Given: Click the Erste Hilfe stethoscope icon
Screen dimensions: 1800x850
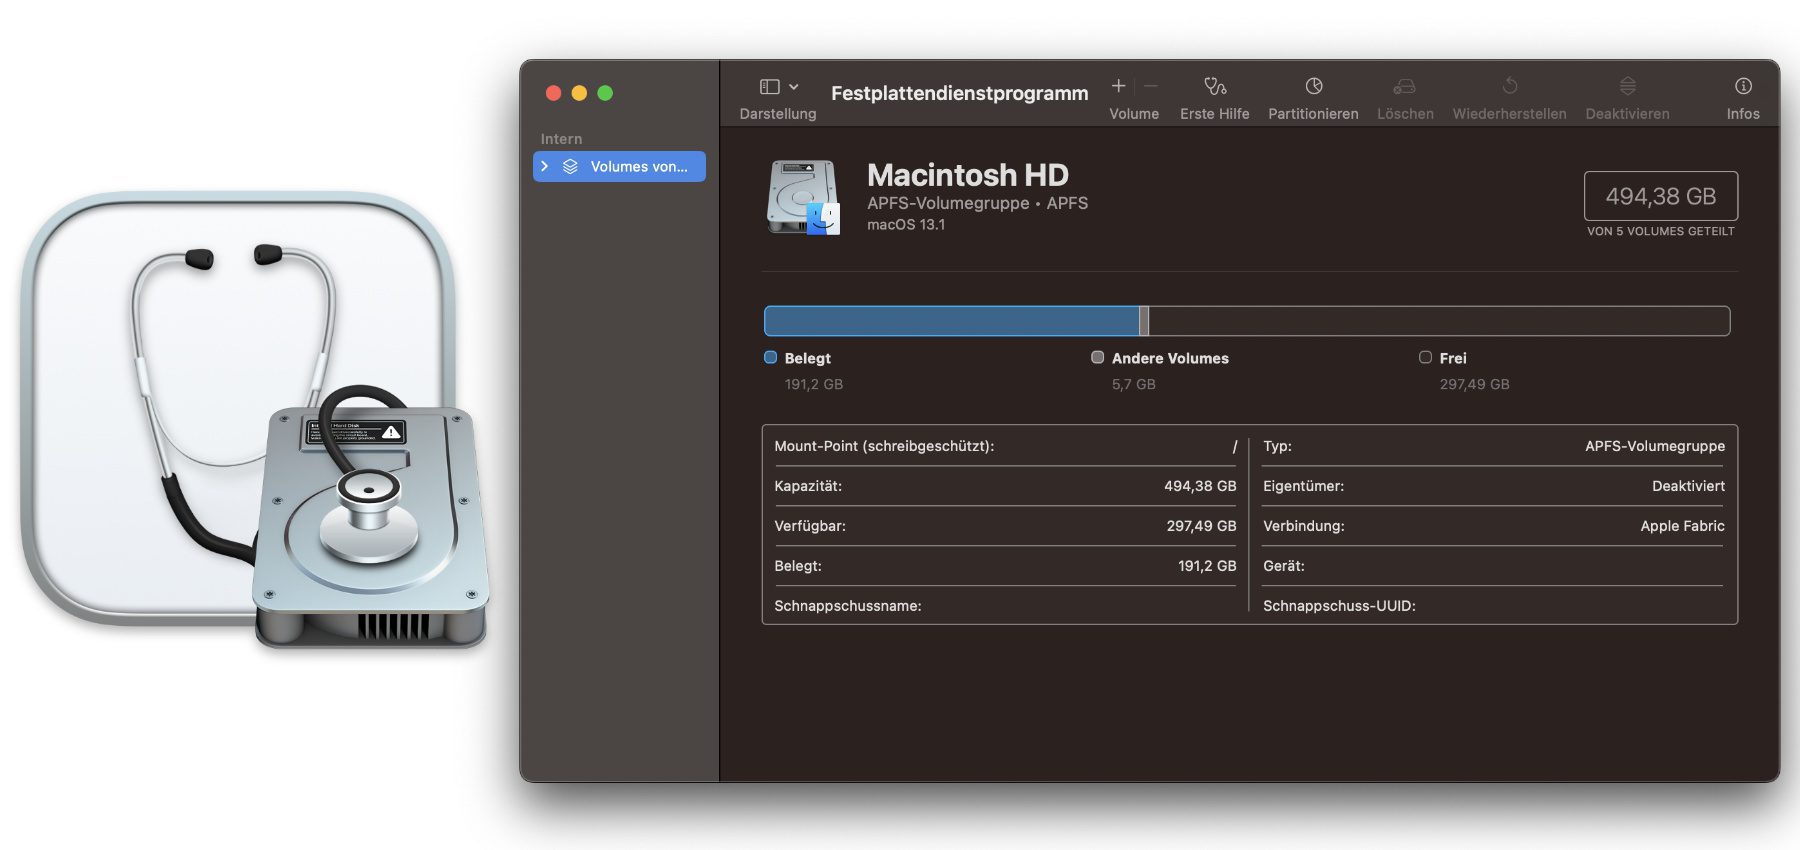Looking at the screenshot, I should tap(1214, 87).
